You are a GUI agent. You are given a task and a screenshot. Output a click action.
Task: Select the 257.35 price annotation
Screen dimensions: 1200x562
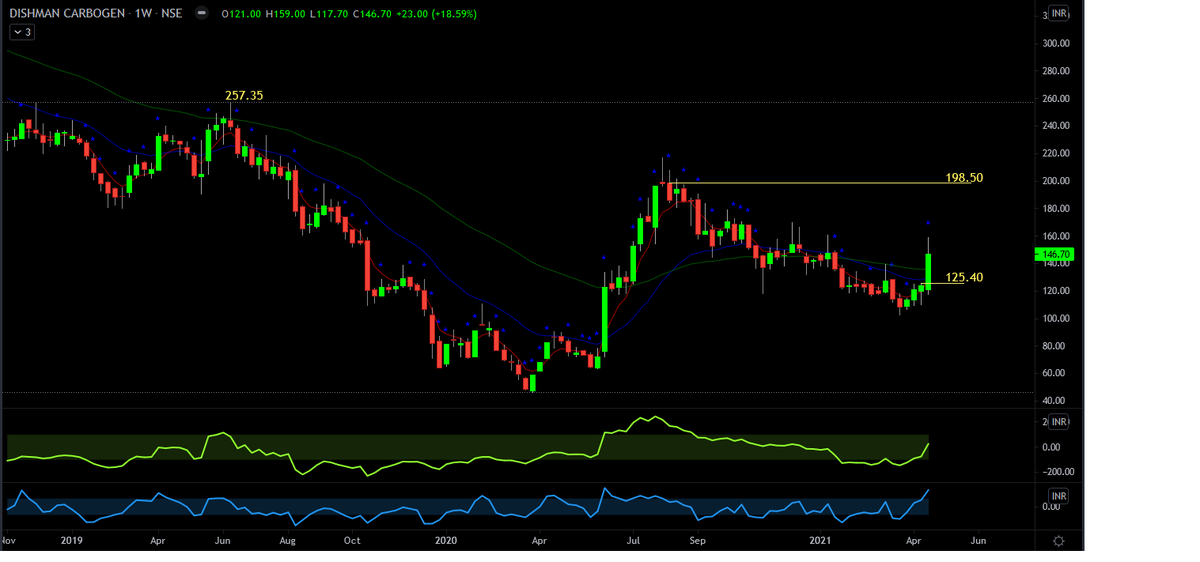click(x=244, y=95)
